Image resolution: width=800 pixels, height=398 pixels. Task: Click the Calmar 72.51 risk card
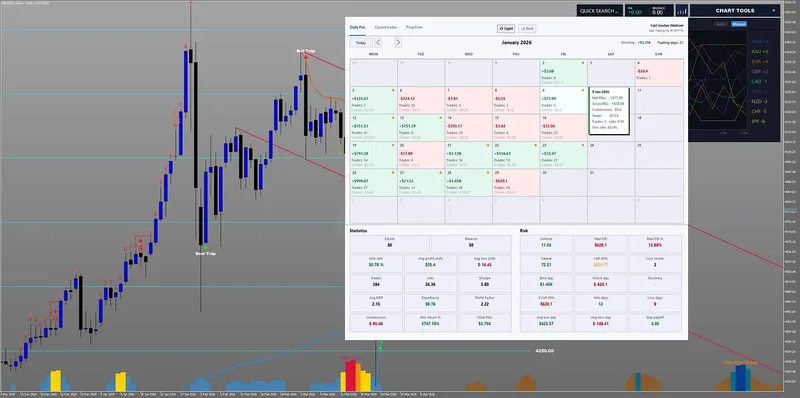[546, 264]
